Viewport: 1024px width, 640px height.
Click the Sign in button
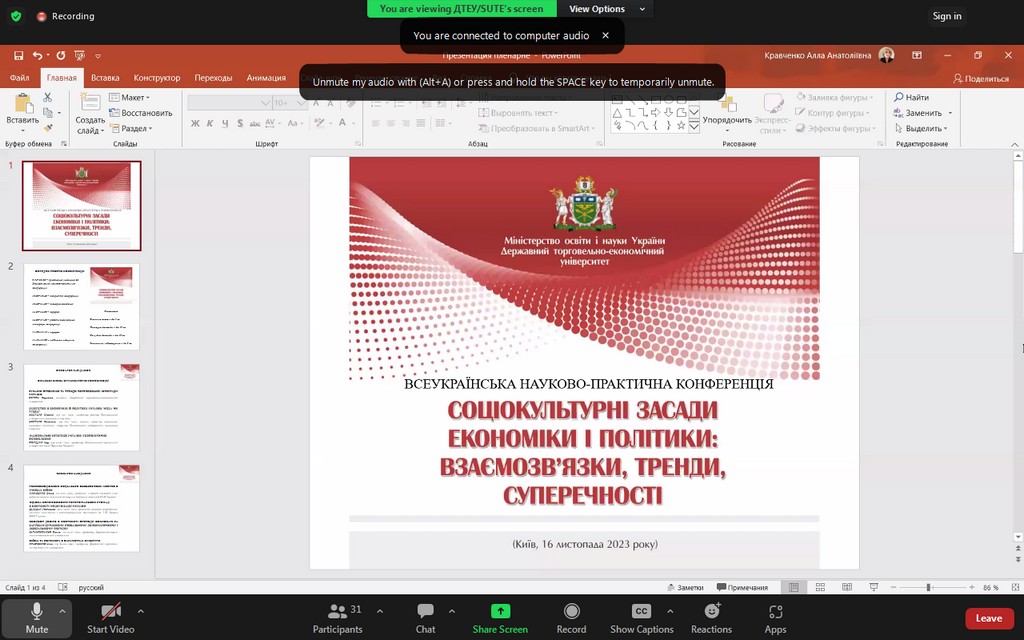tap(946, 16)
